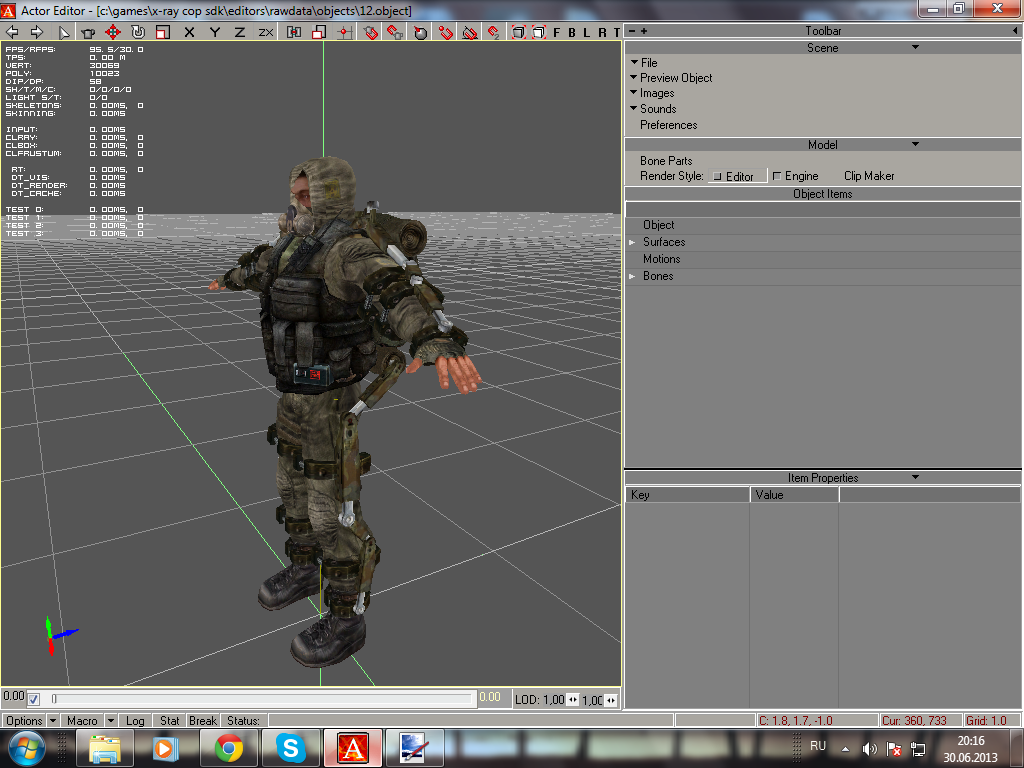Click the Value column header
1024x768 pixels.
coord(794,495)
